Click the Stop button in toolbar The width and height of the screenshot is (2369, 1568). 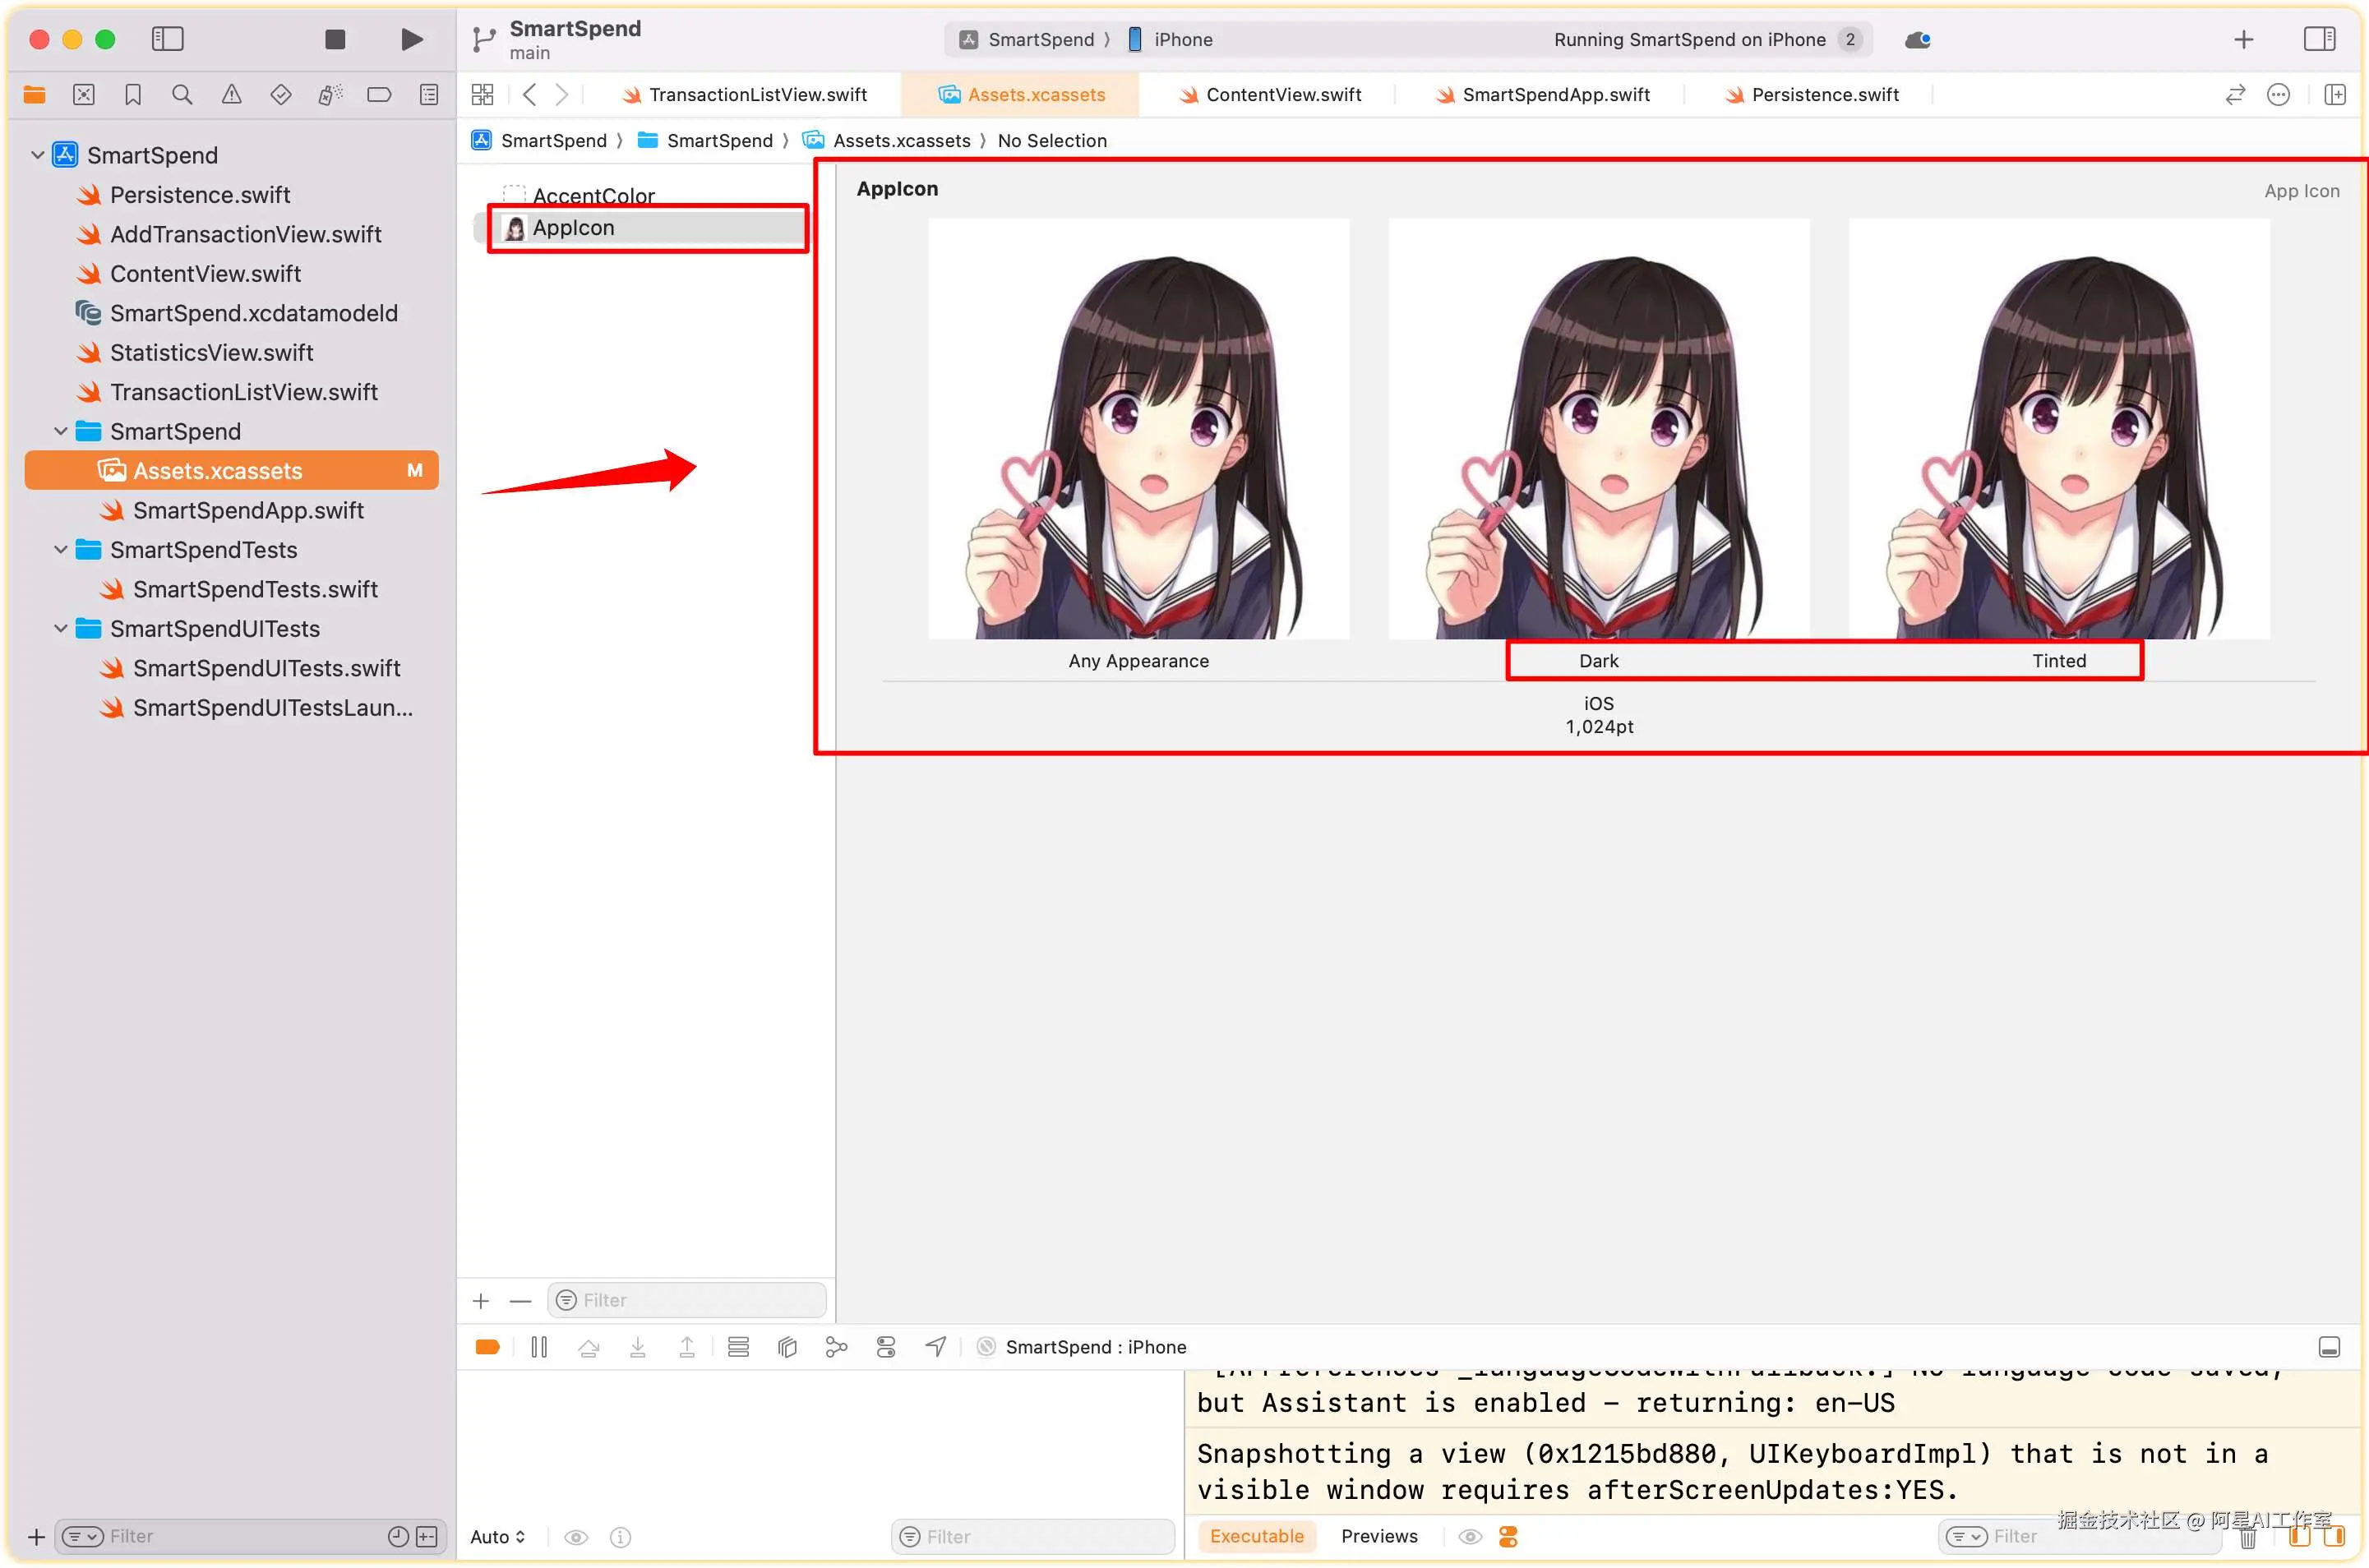pyautogui.click(x=335, y=39)
